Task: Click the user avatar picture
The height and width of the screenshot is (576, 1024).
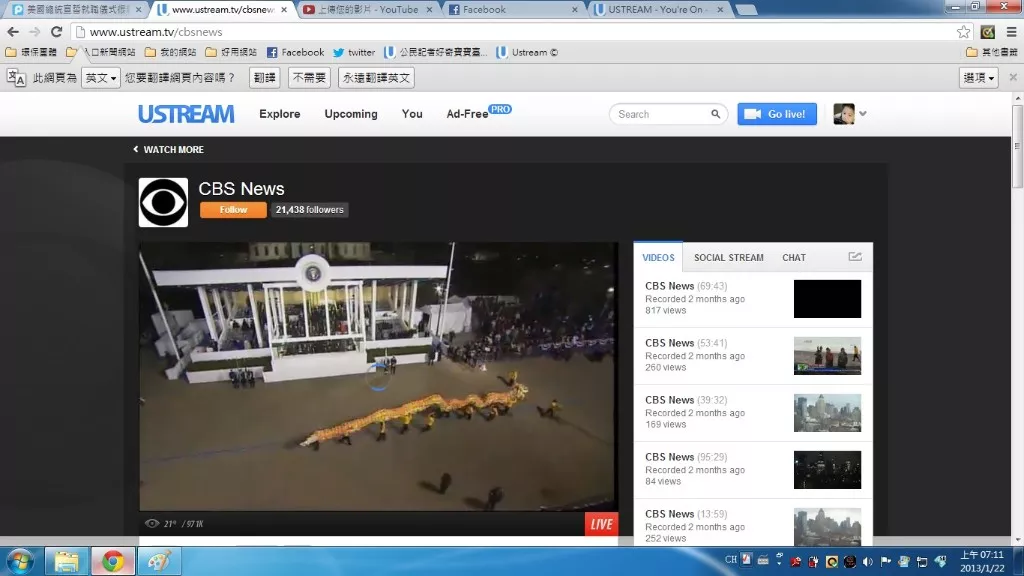Action: (844, 114)
